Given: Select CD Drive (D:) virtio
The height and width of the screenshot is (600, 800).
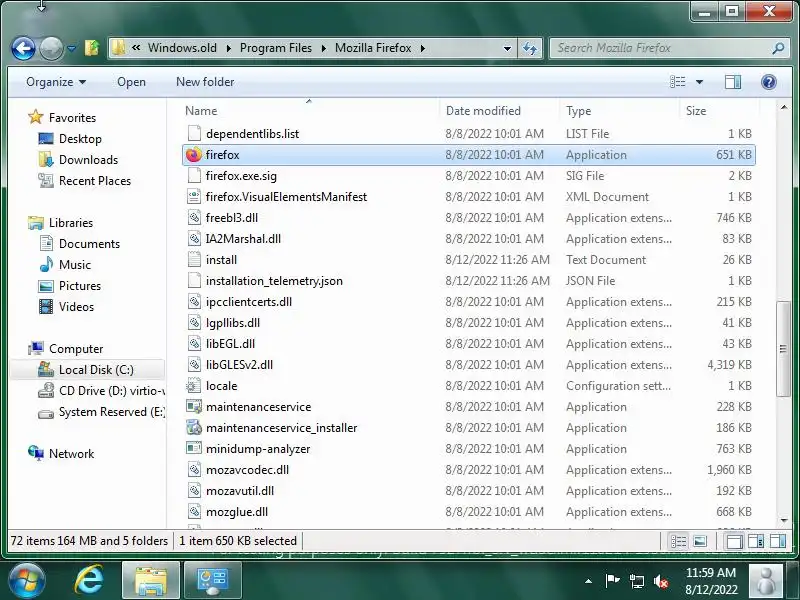Looking at the screenshot, I should point(112,391).
